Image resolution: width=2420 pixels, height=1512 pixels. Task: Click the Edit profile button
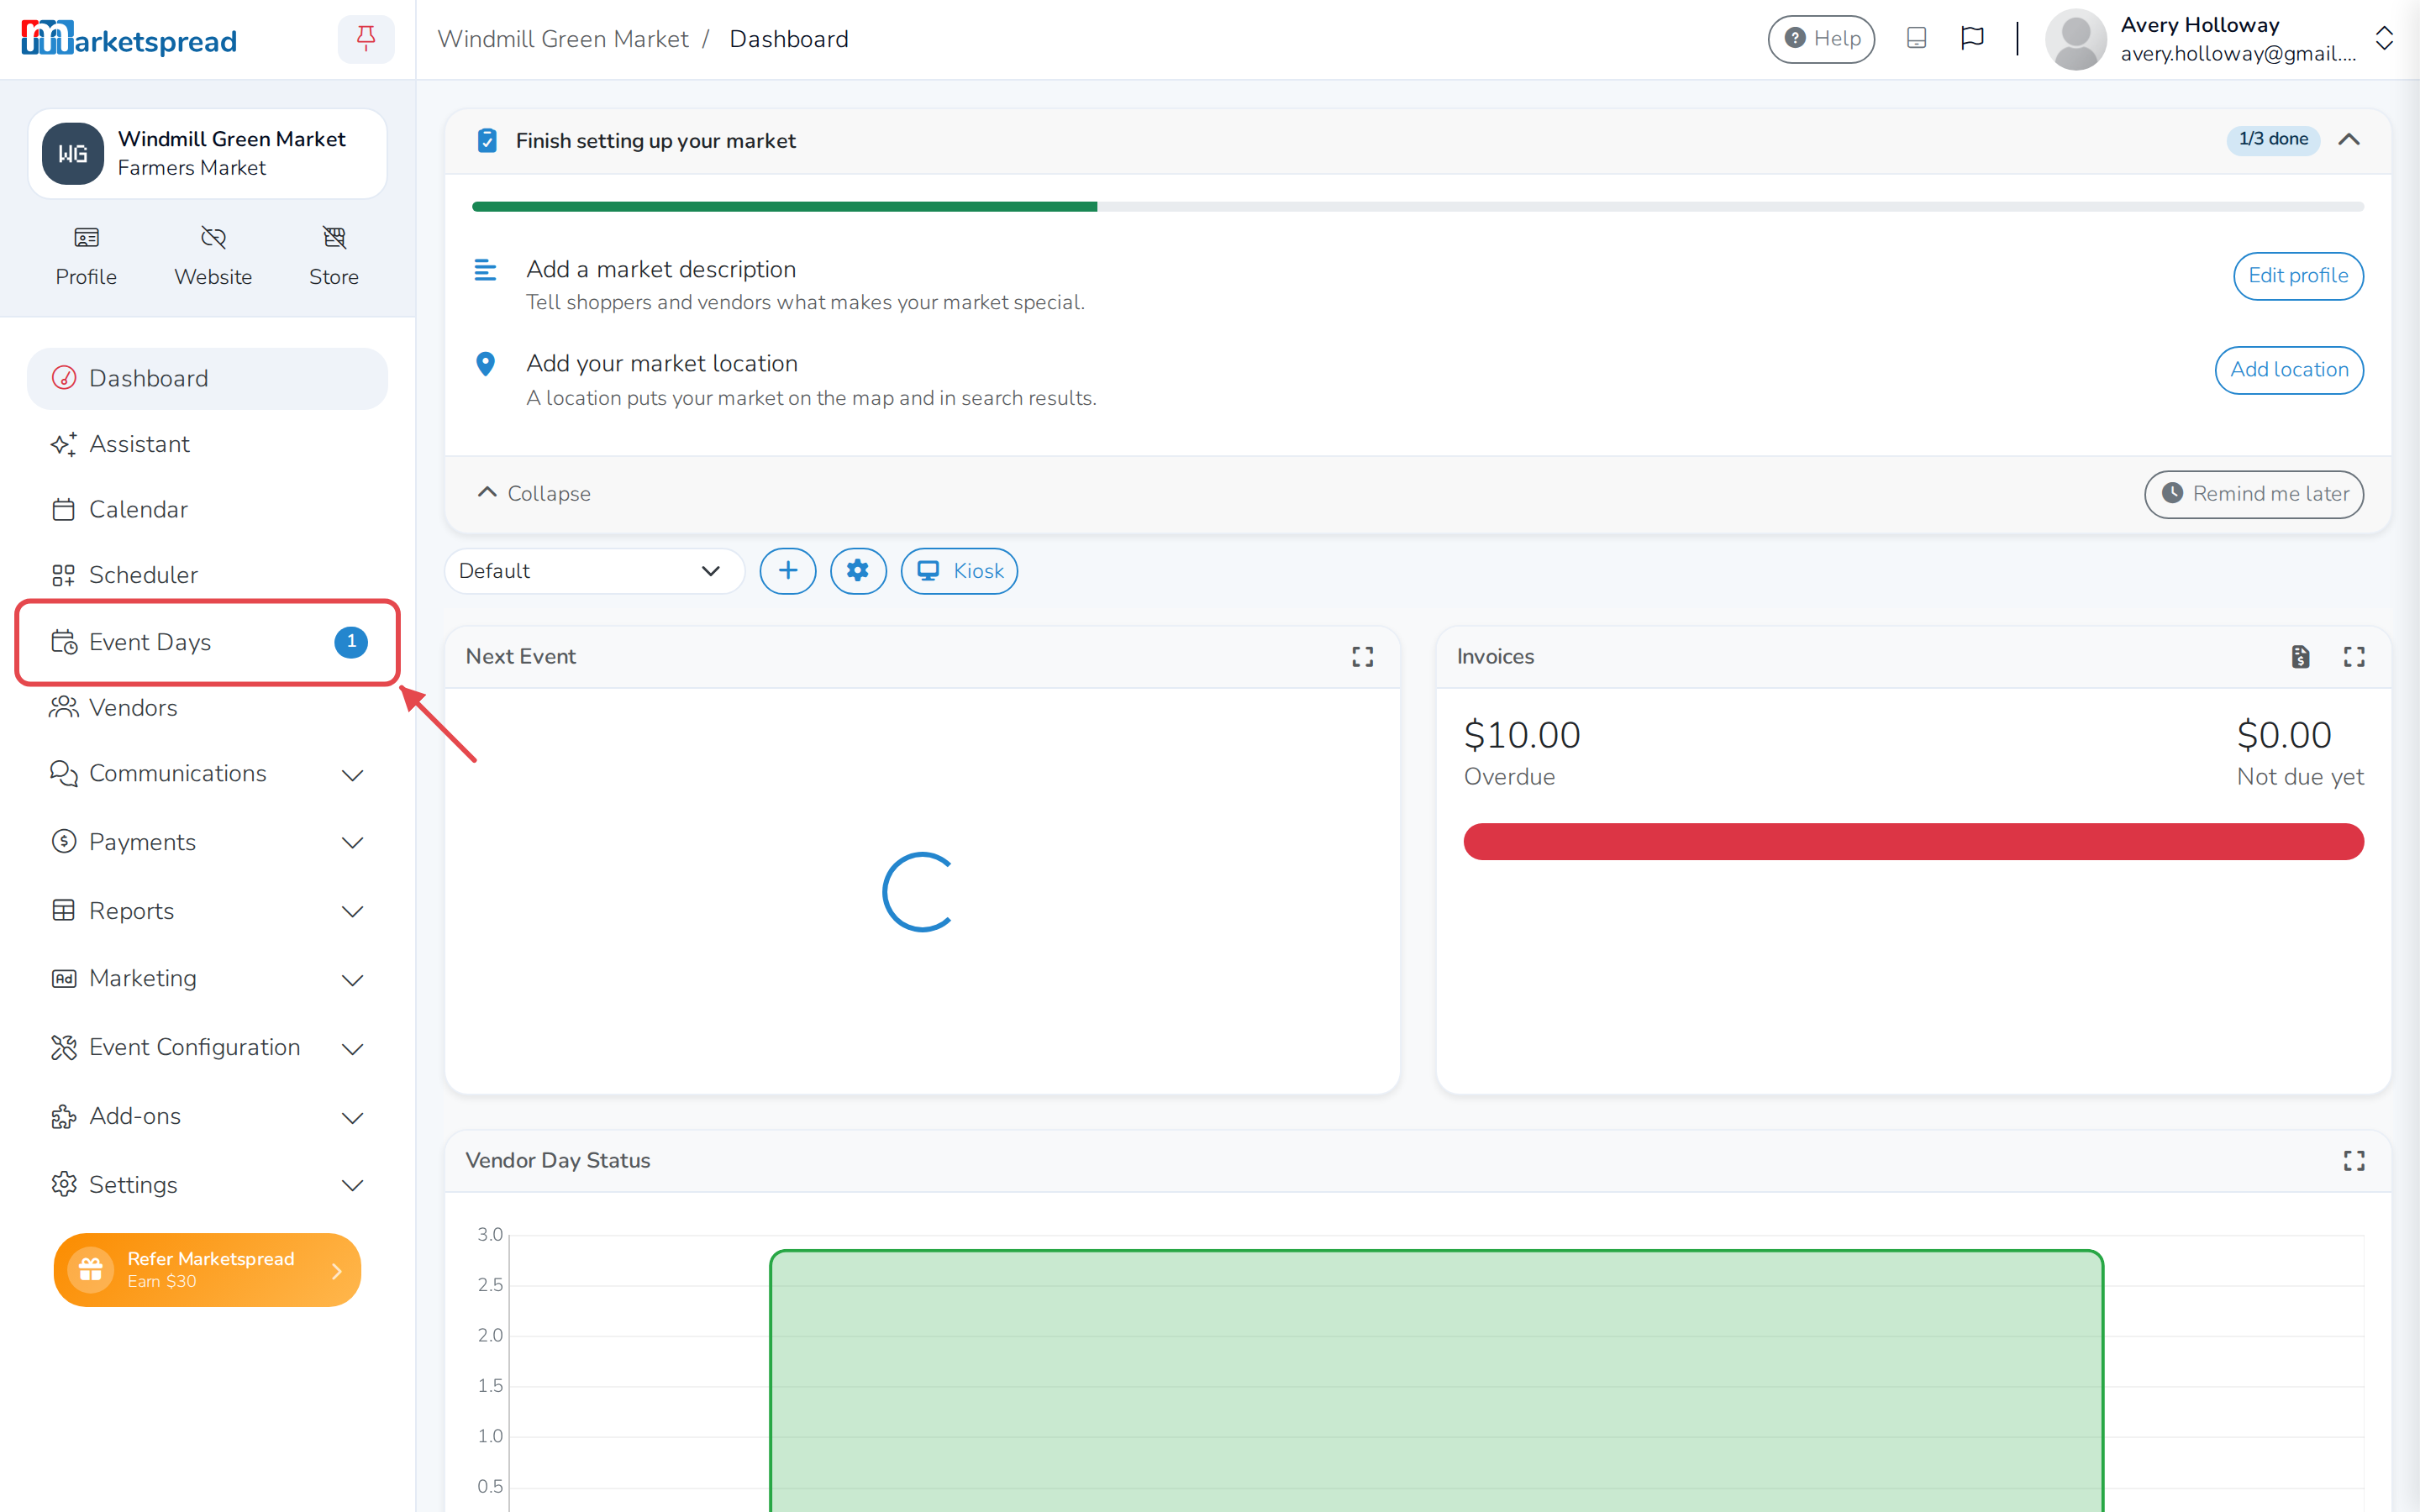coord(2298,276)
